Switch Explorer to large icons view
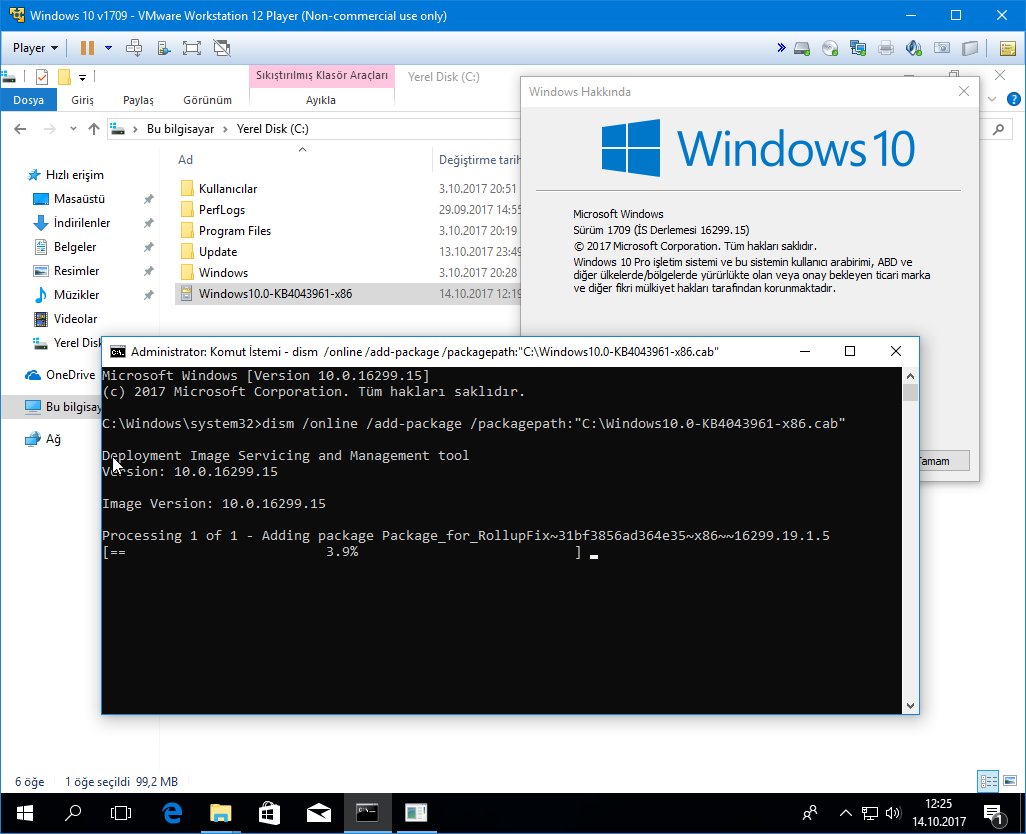The image size is (1026, 834). pyautogui.click(x=1010, y=780)
